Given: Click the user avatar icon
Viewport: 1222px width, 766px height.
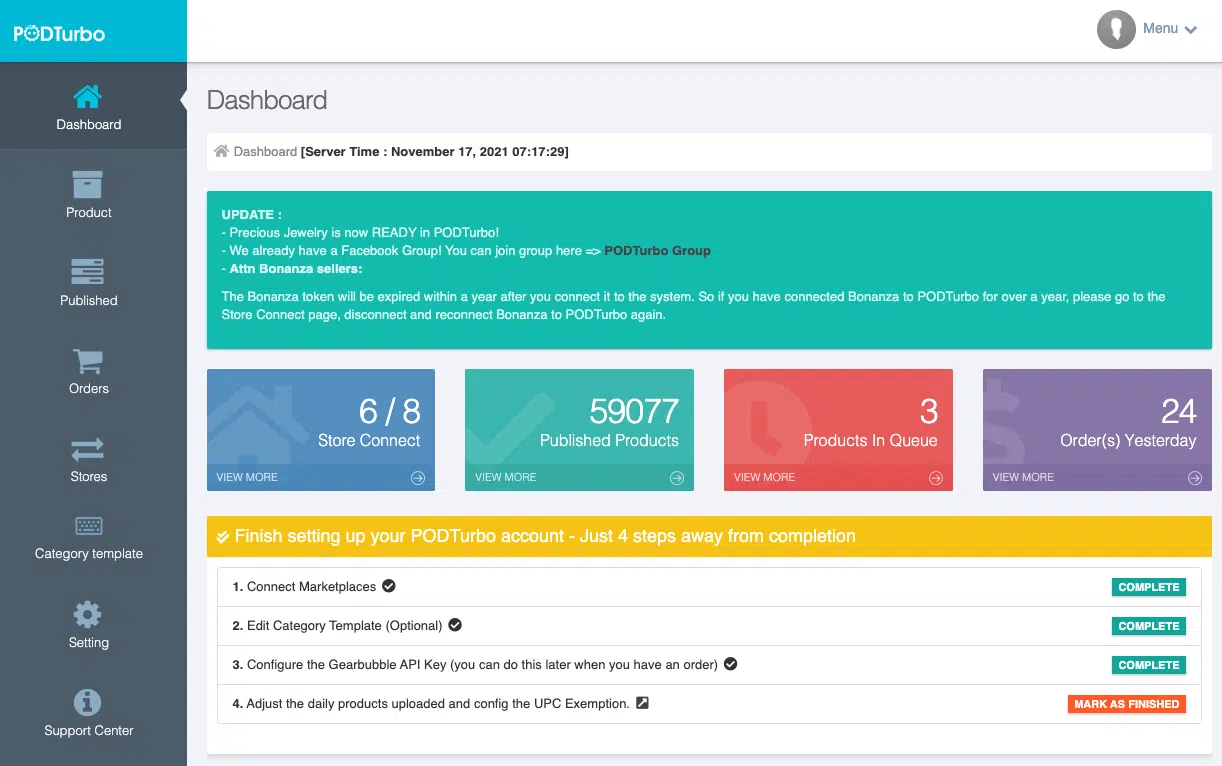Looking at the screenshot, I should [x=1116, y=30].
